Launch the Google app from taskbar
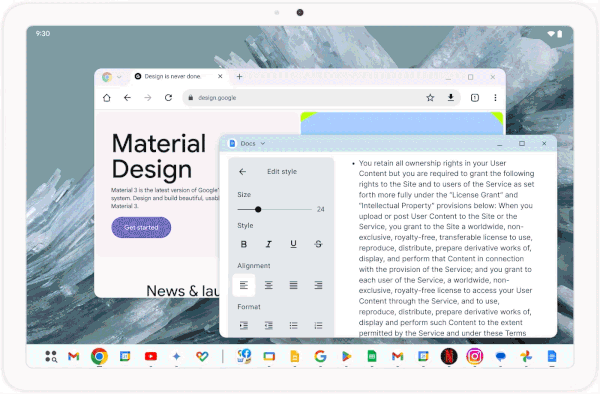Viewport: 600px width, 394px height. pyautogui.click(x=320, y=357)
